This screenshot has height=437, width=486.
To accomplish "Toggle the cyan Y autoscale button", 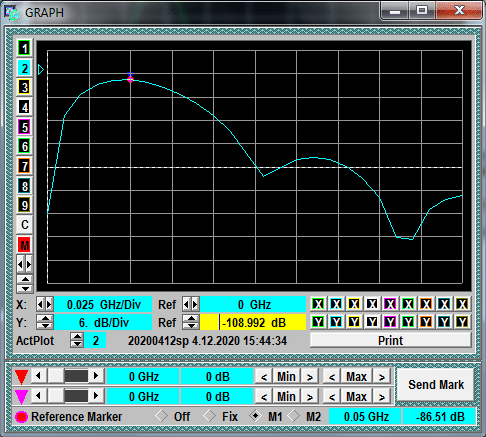I will [336, 322].
